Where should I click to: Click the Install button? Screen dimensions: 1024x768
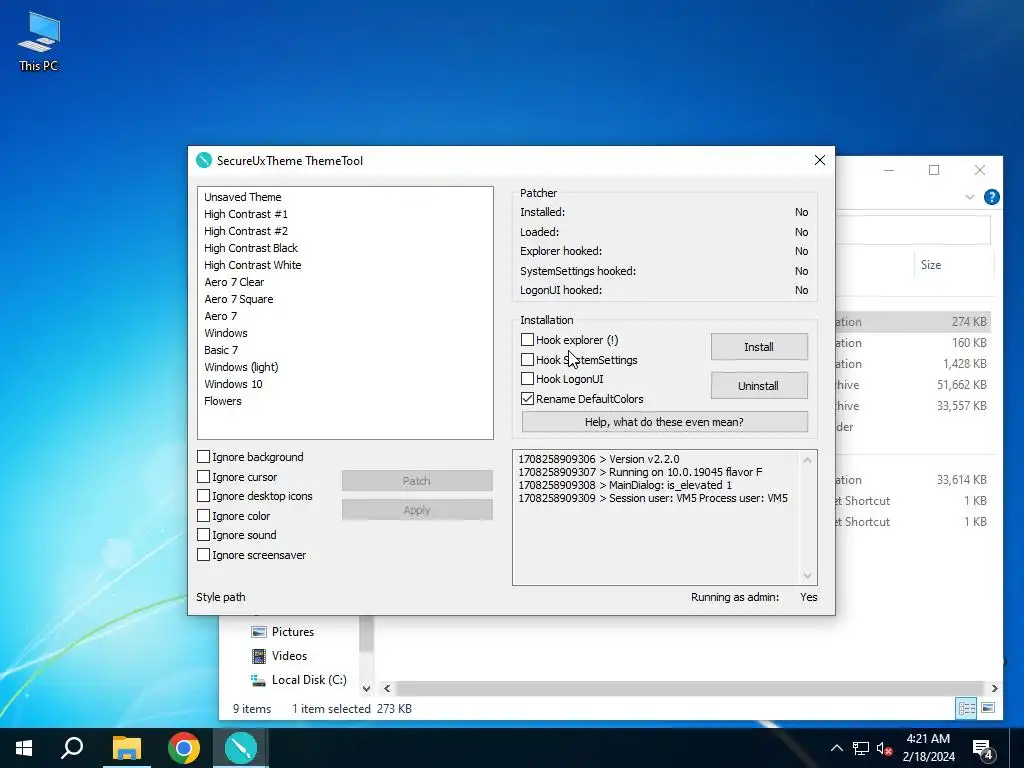point(759,347)
